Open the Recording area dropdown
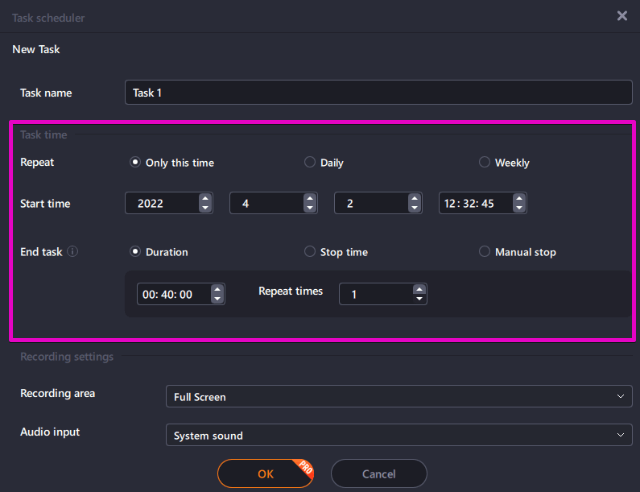This screenshot has width=640, height=492. click(399, 396)
